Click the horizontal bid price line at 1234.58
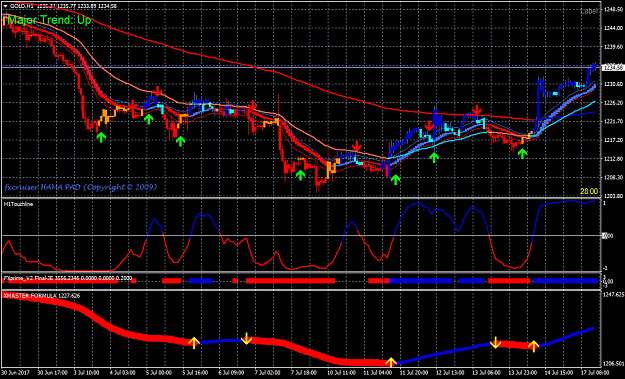The height and width of the screenshot is (379, 625). pyautogui.click(x=301, y=67)
